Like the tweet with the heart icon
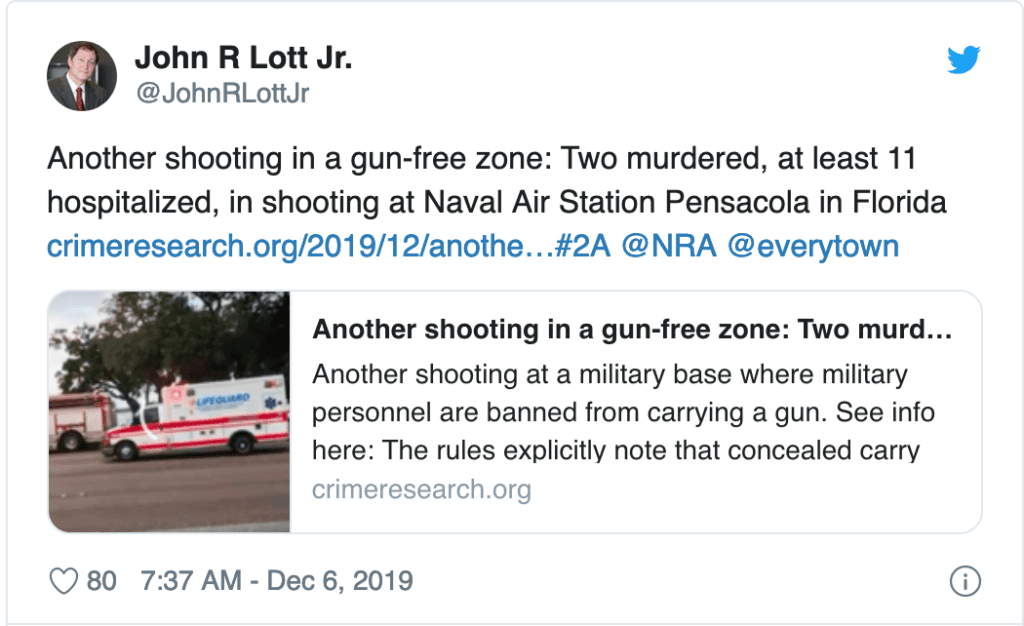Screen dimensions: 1024x626 [63, 581]
